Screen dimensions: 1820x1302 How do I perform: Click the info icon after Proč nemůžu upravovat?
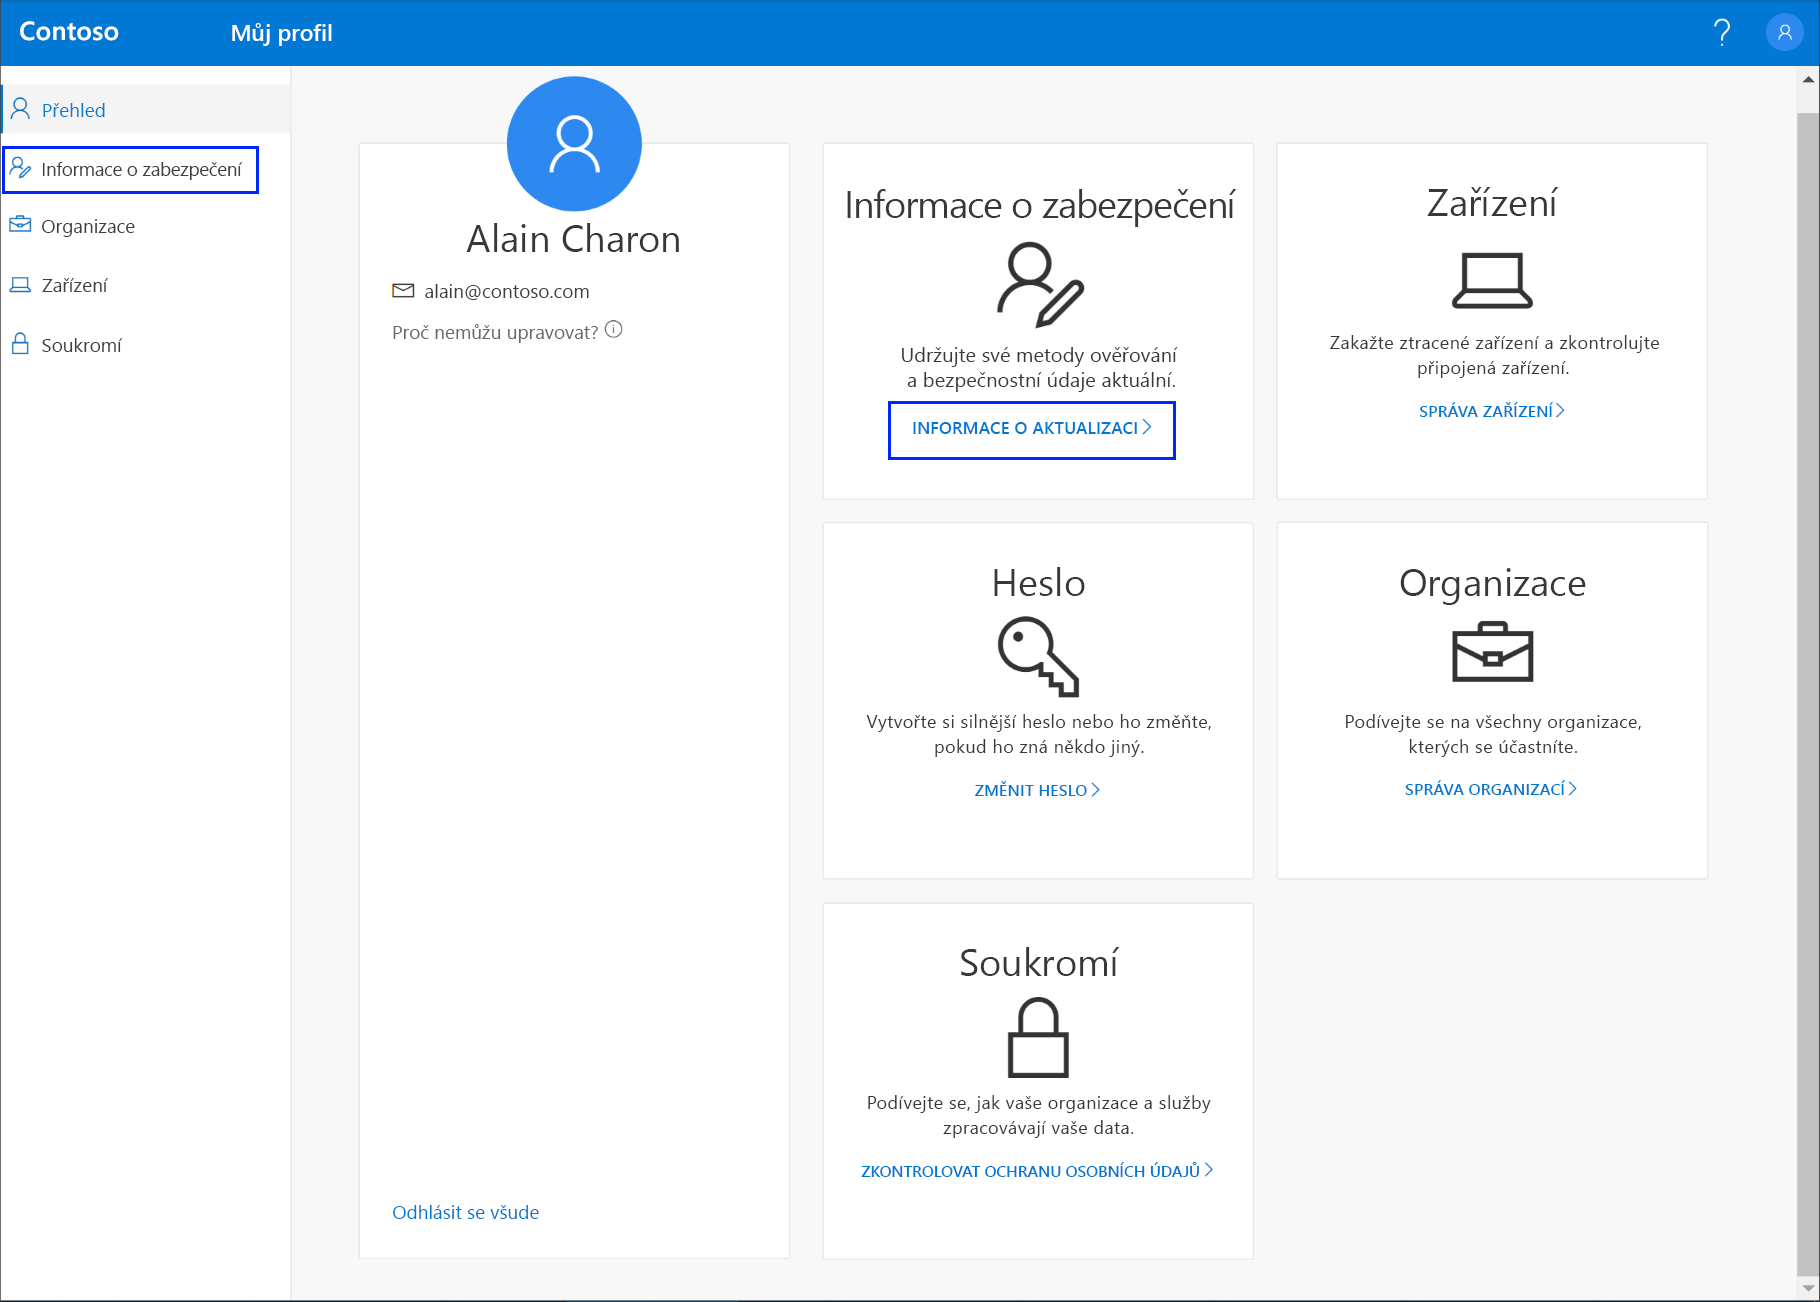pyautogui.click(x=614, y=329)
